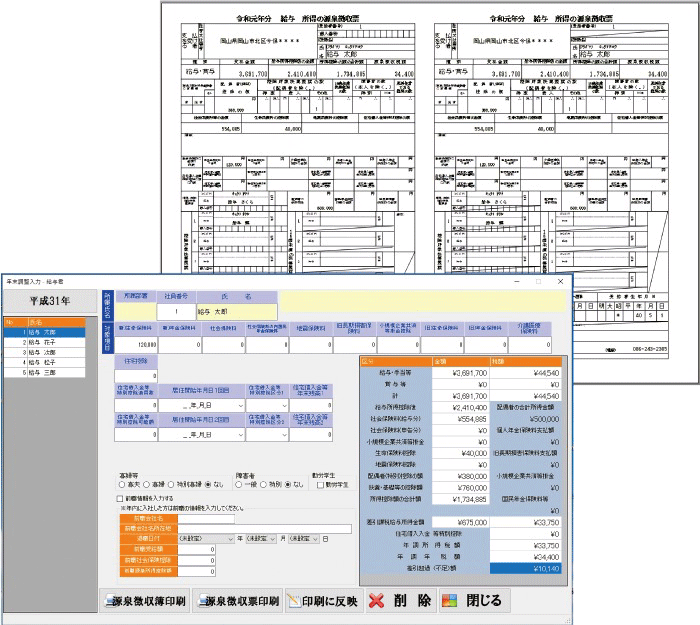Click the 給与所得控除後 amount ¥2,410,400
Screen dimensions: 700x625
460,408
